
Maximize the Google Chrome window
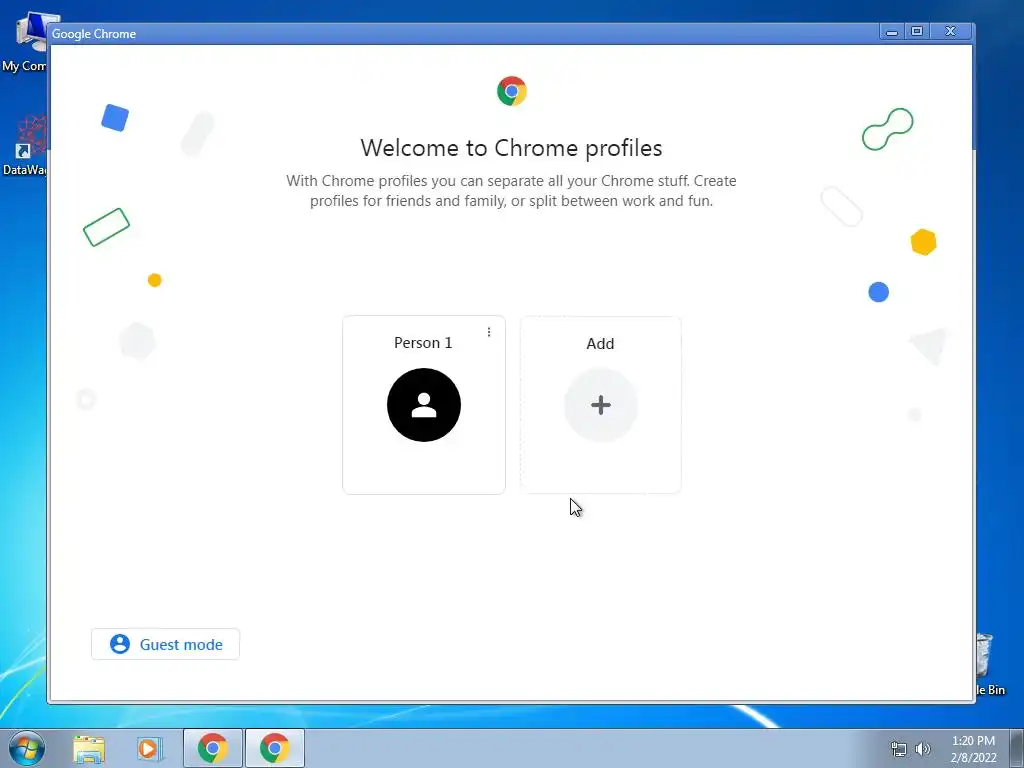(917, 31)
